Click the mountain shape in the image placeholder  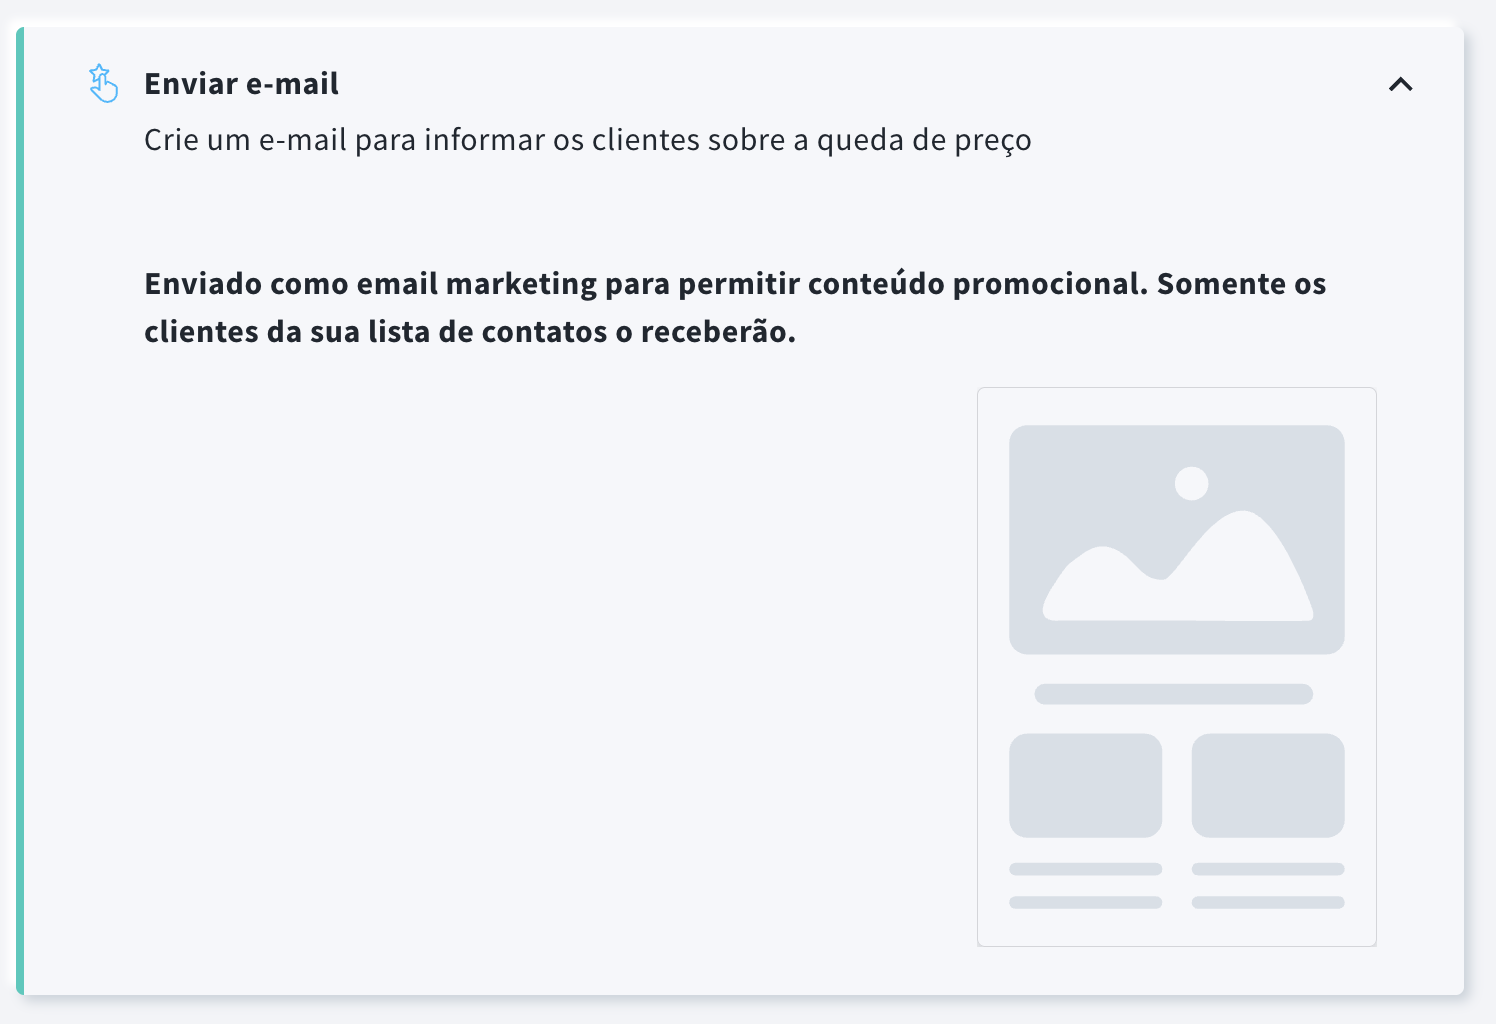pyautogui.click(x=1178, y=566)
